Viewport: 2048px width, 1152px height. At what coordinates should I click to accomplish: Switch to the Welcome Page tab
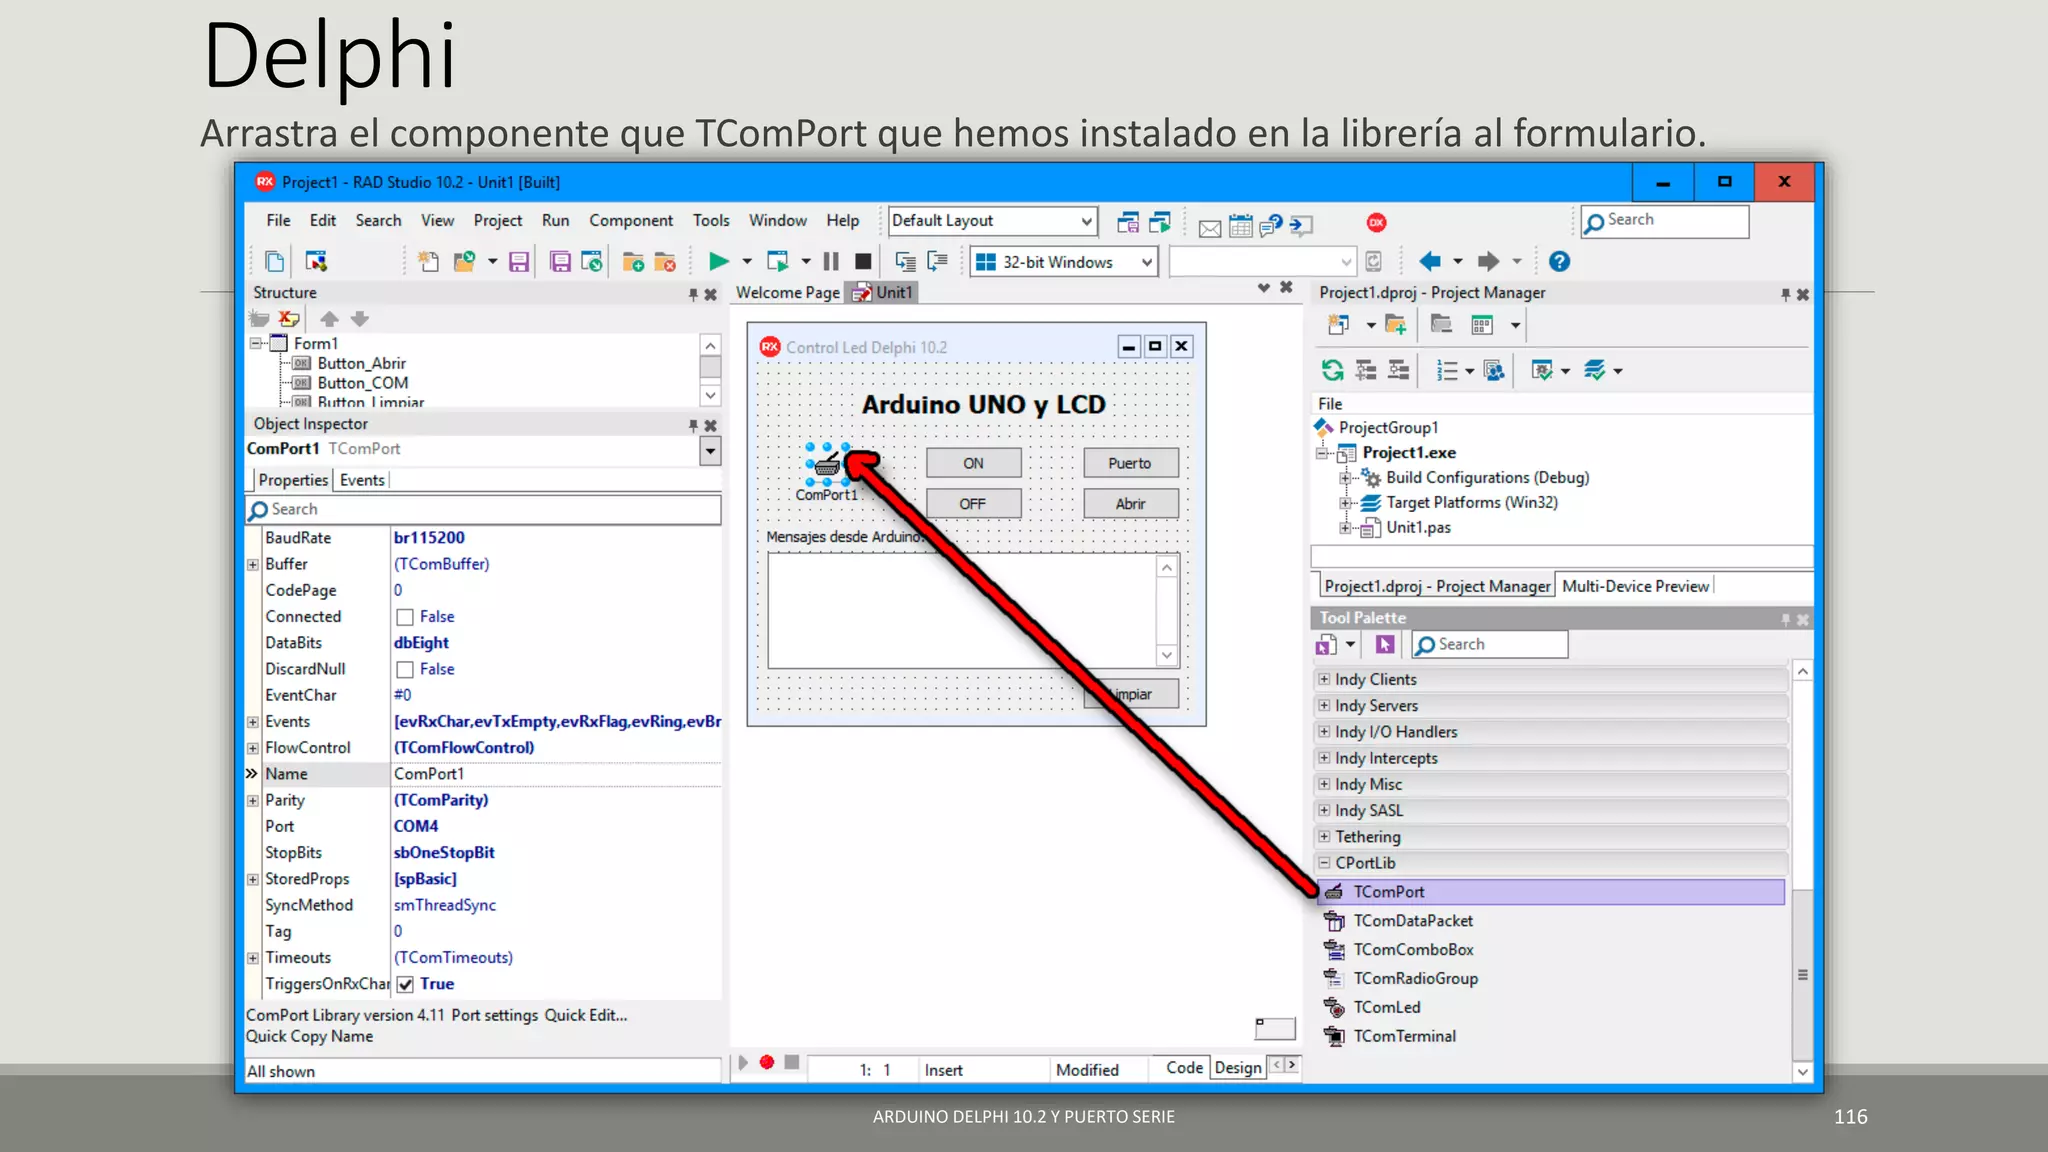click(787, 293)
